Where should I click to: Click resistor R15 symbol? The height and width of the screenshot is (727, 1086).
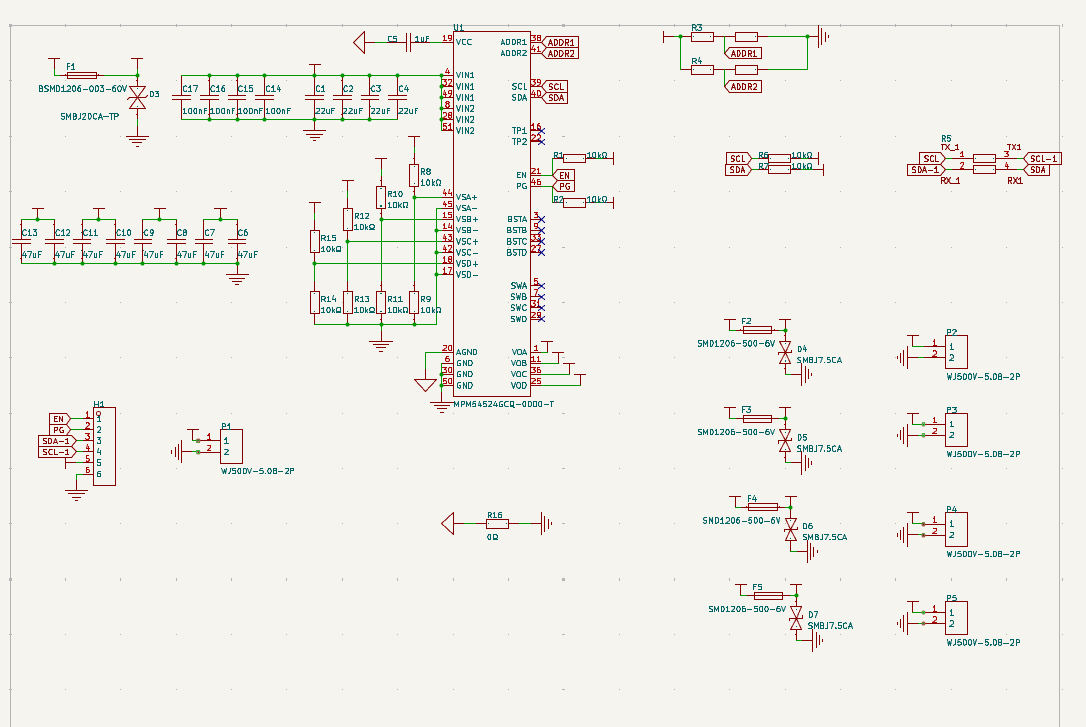pos(314,241)
